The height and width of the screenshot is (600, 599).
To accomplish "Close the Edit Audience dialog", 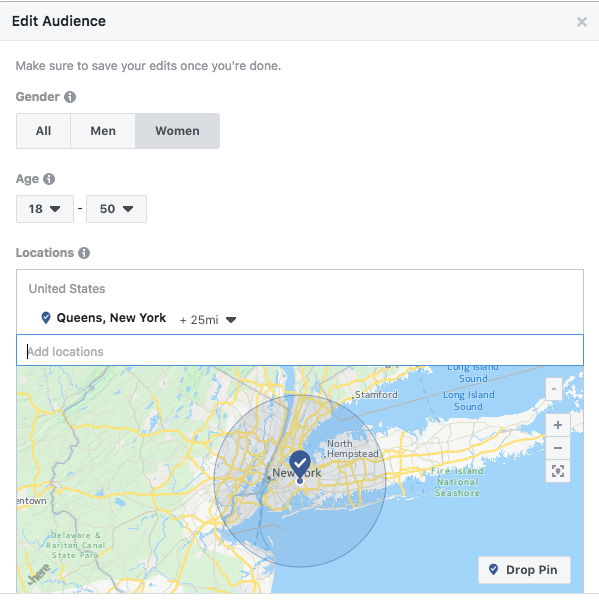I will tap(582, 22).
